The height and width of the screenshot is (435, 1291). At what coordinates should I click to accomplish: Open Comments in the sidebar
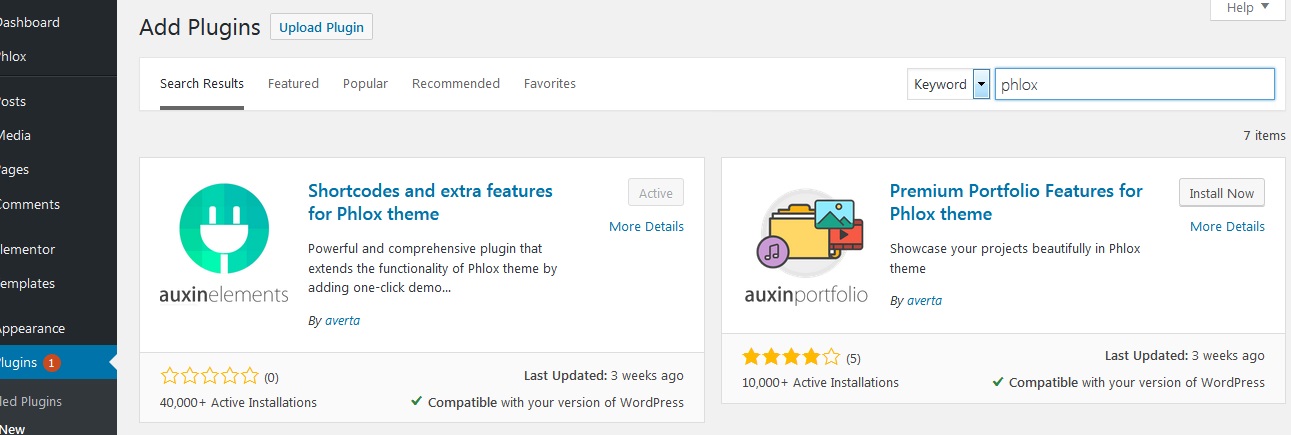[29, 205]
